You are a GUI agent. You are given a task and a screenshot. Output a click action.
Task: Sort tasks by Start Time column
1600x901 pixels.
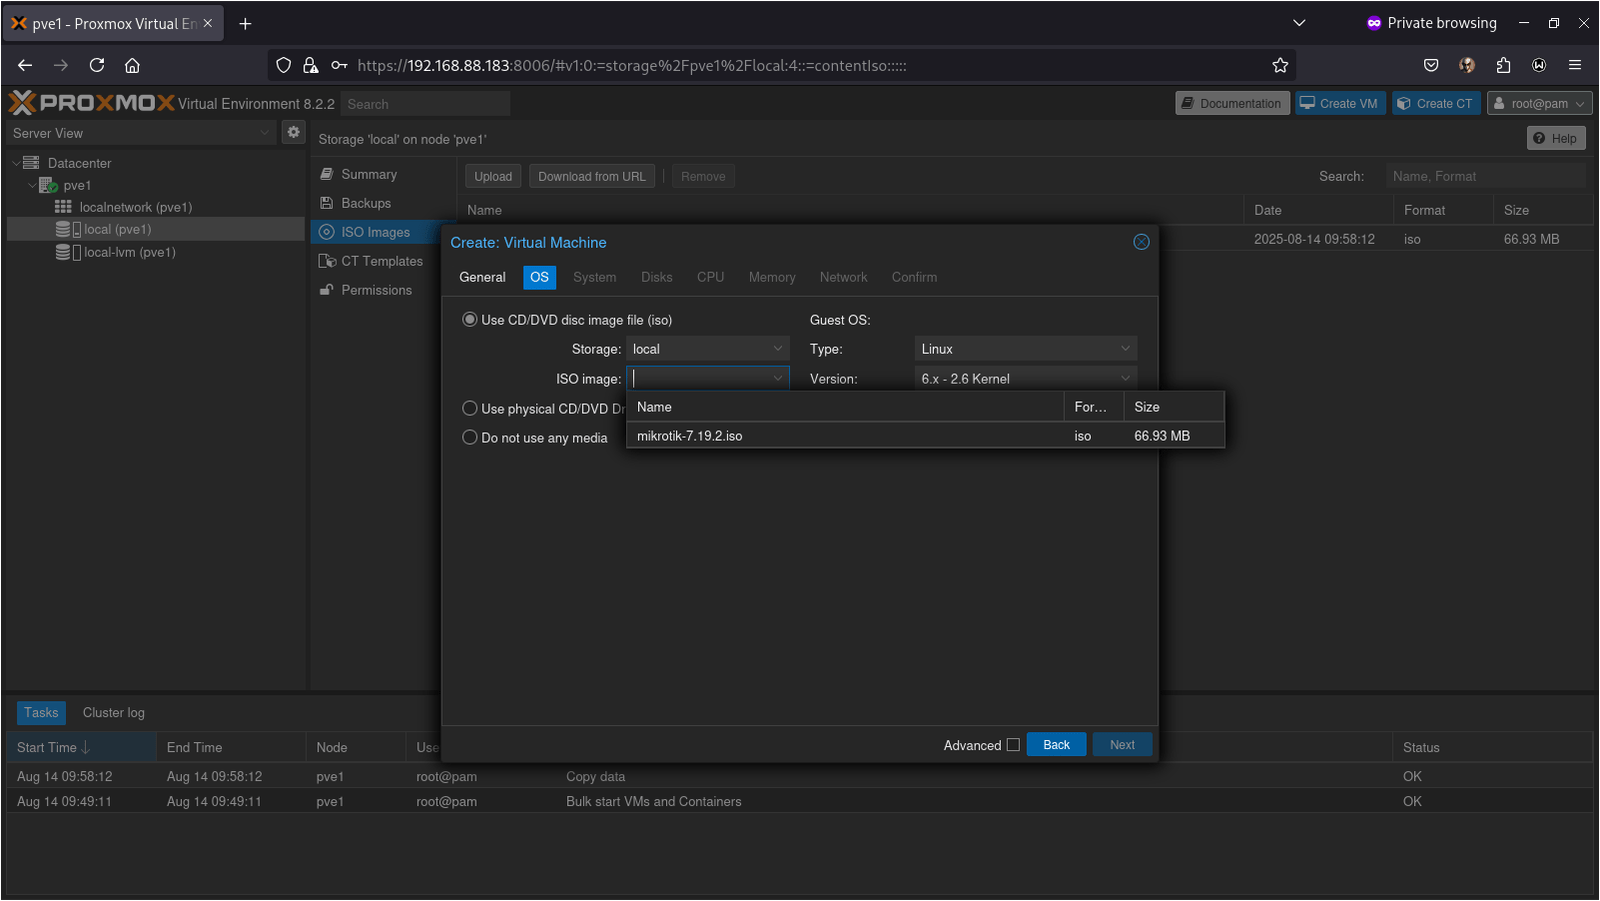81,747
